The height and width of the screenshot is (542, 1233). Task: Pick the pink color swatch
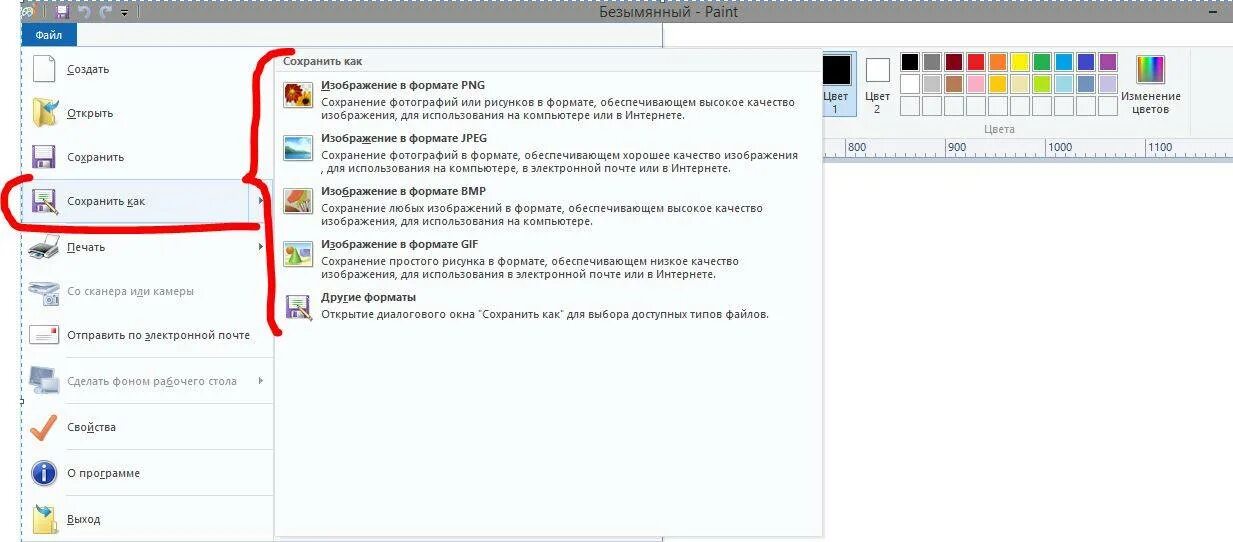[976, 84]
